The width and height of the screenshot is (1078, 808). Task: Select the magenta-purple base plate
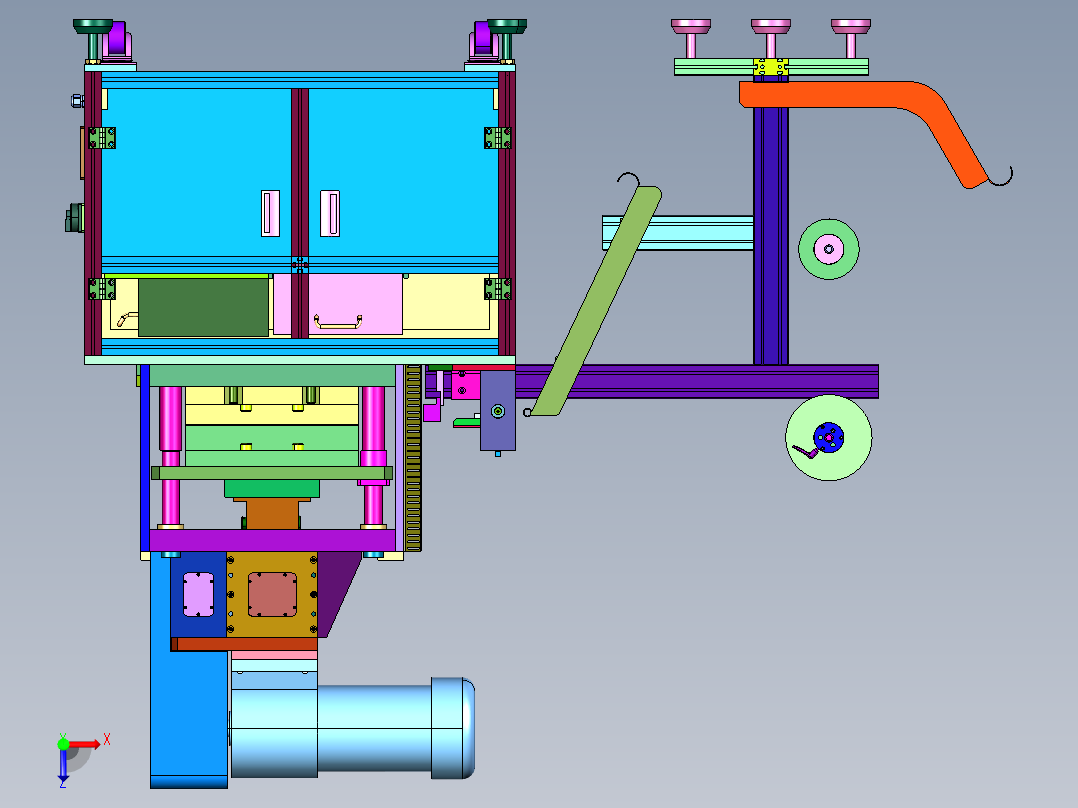tap(272, 541)
